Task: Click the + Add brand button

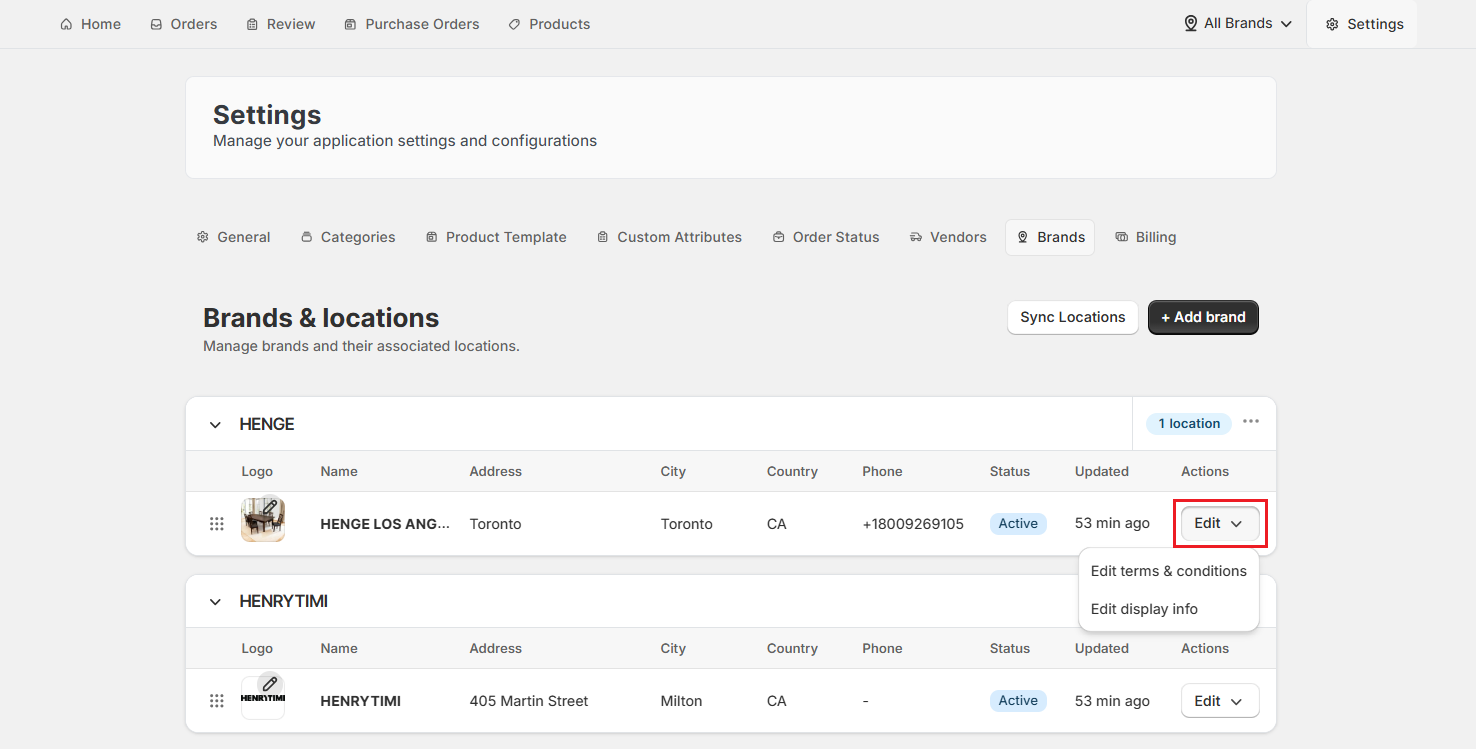Action: click(1203, 317)
